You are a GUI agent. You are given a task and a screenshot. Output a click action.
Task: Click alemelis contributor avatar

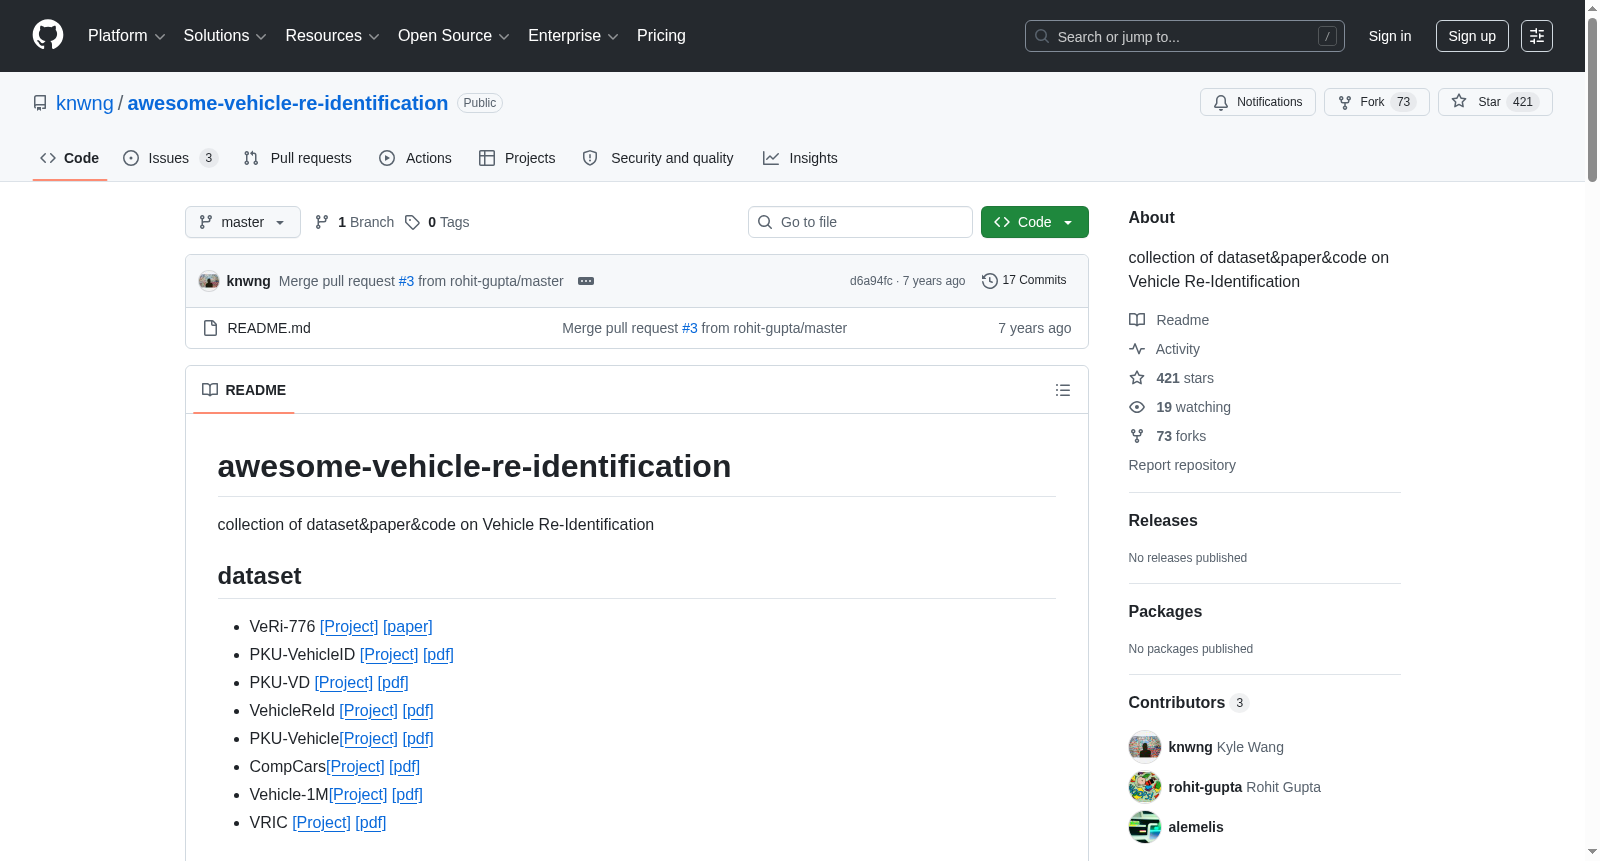[1145, 827]
